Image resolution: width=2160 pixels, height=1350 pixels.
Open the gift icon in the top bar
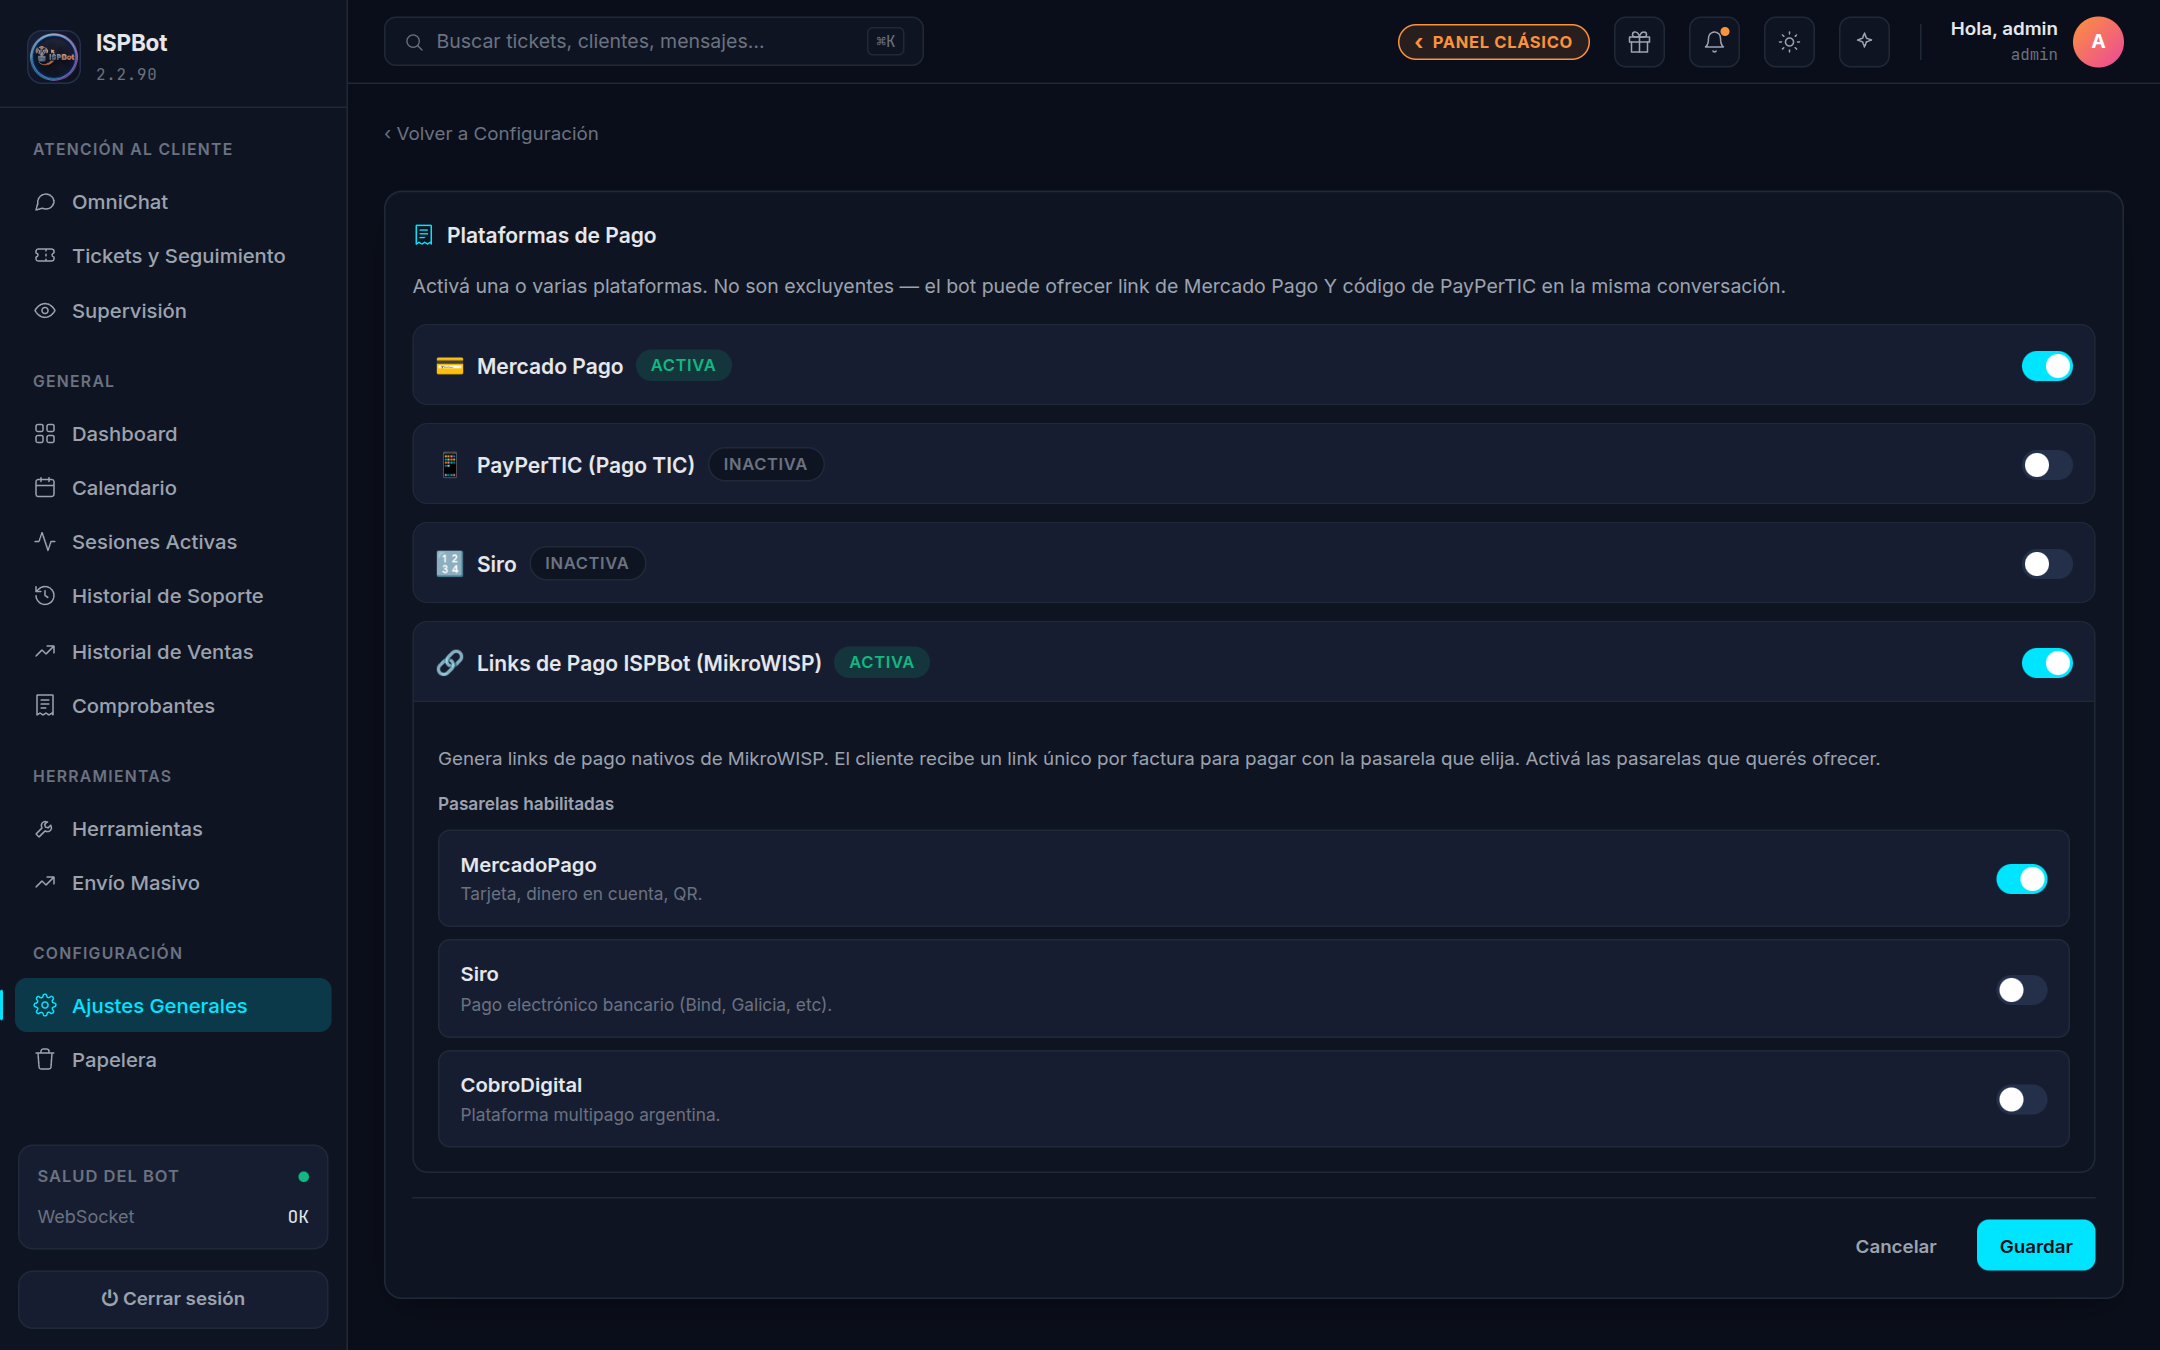click(1639, 42)
